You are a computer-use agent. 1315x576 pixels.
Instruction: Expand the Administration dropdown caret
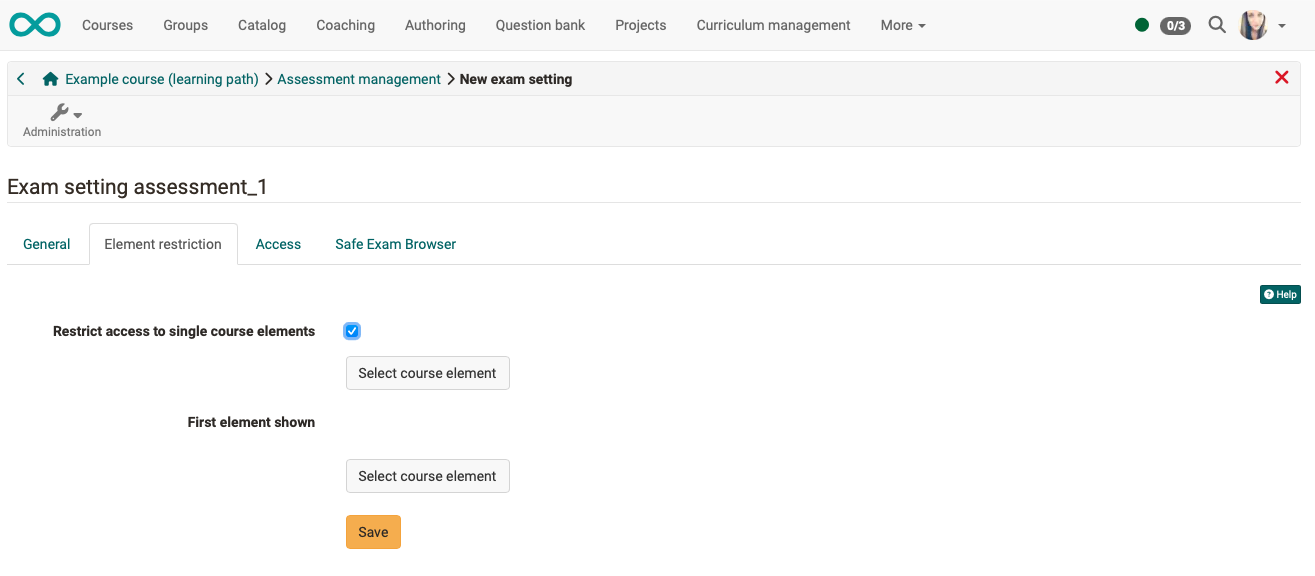(x=78, y=112)
